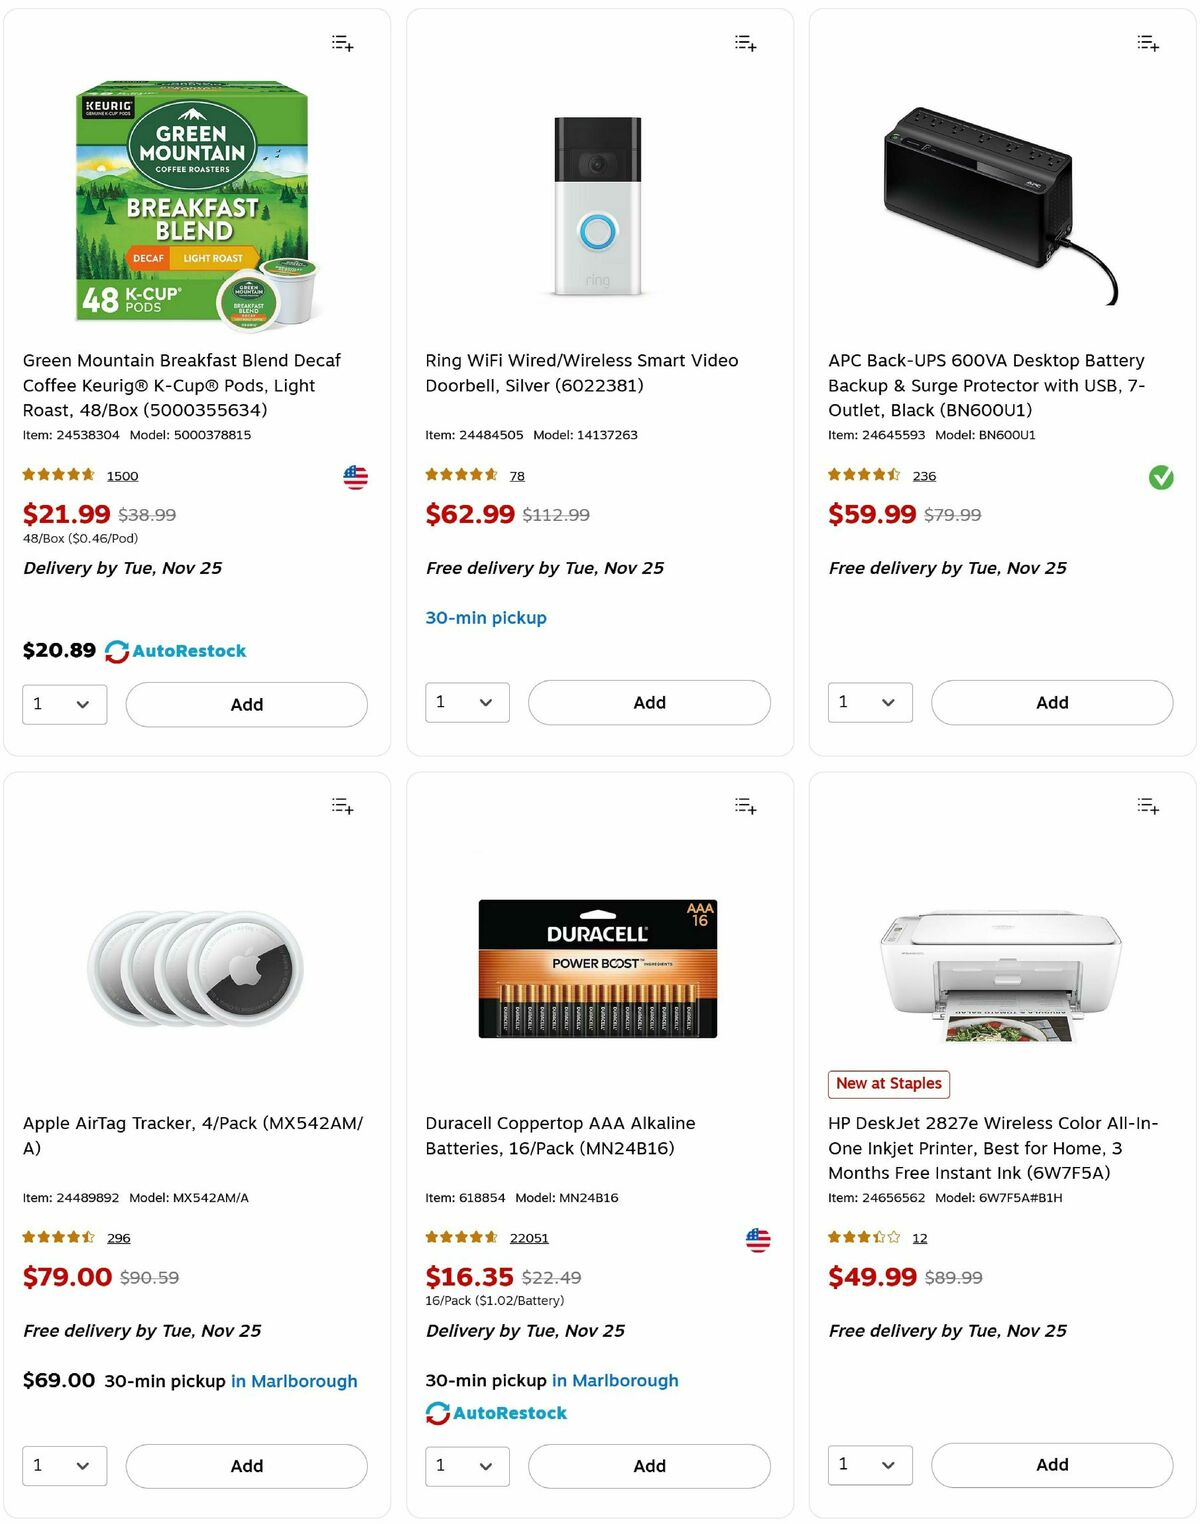Viewport: 1200px width, 1524px height.
Task: Expand quantity selector on Apple AirTag card
Action: pos(64,1466)
